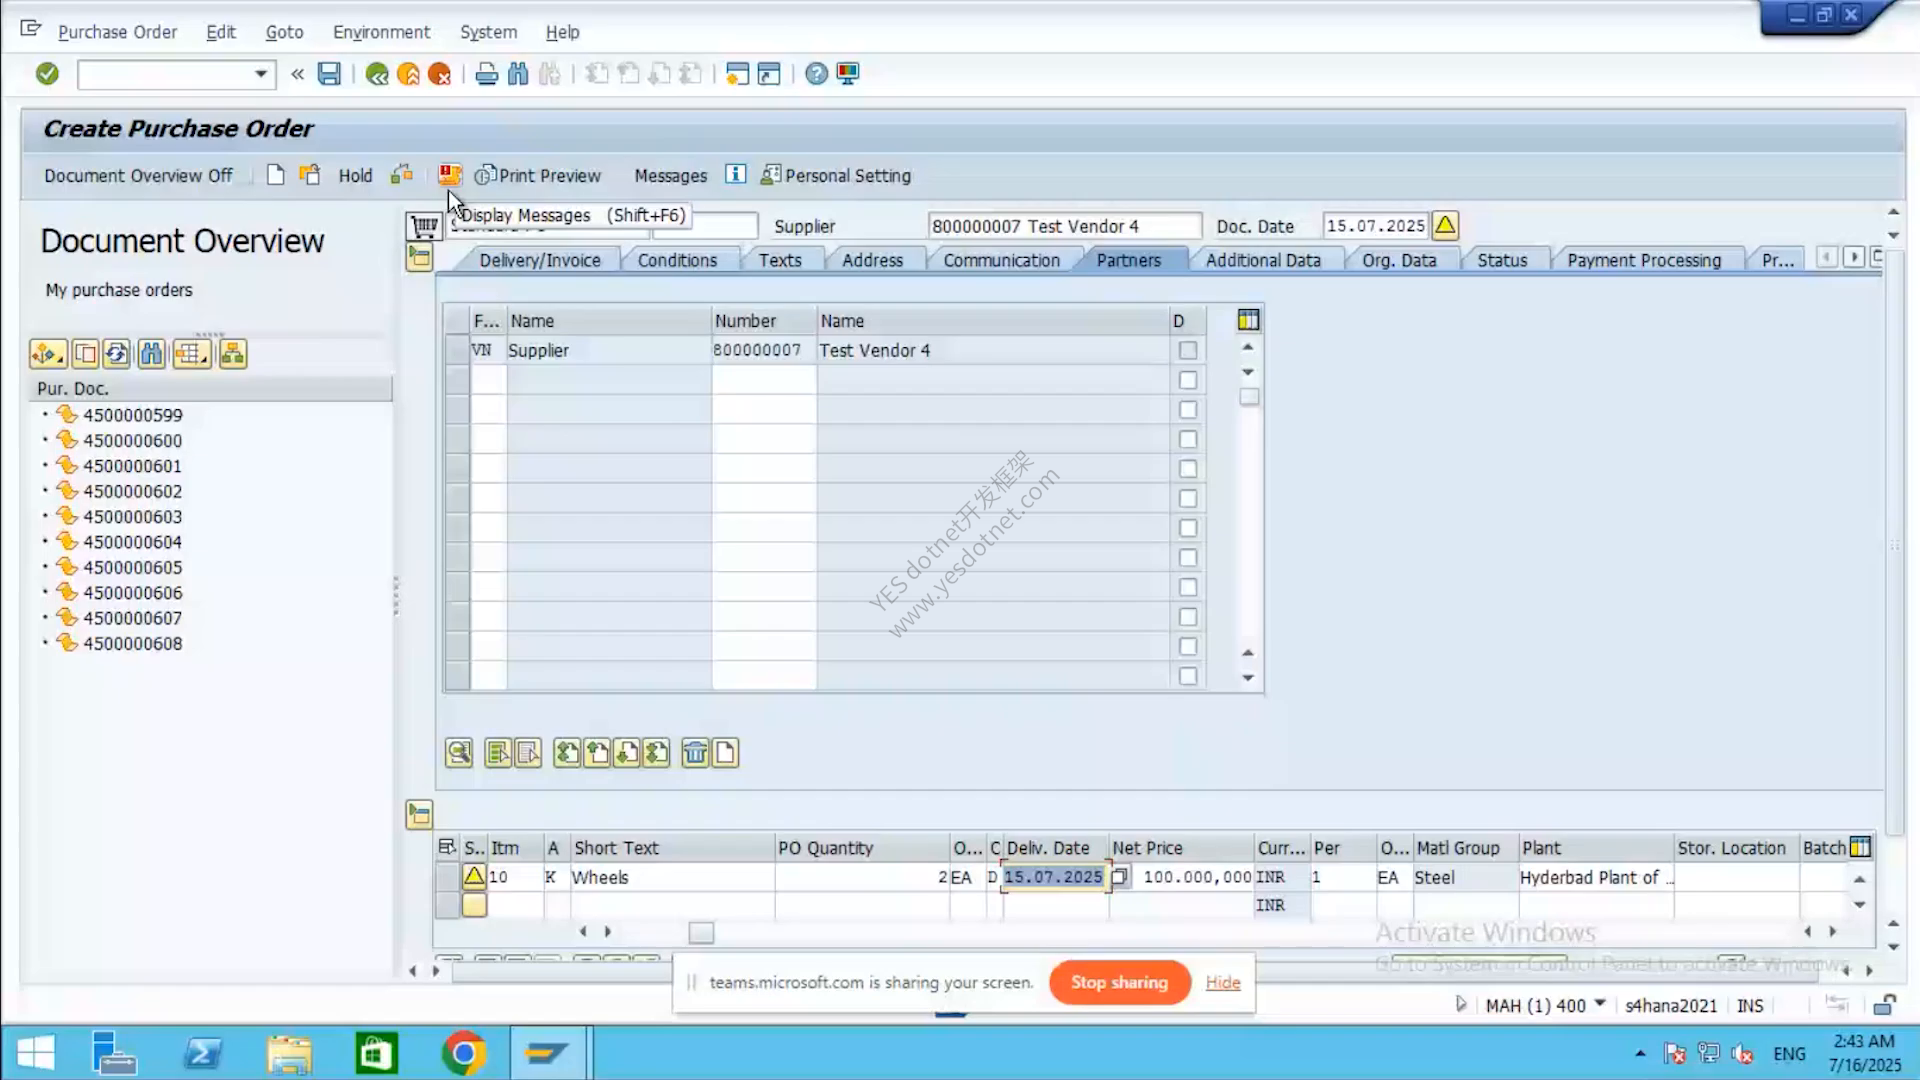Click the Hide link in sharing bar
The height and width of the screenshot is (1080, 1920).
click(x=1223, y=982)
